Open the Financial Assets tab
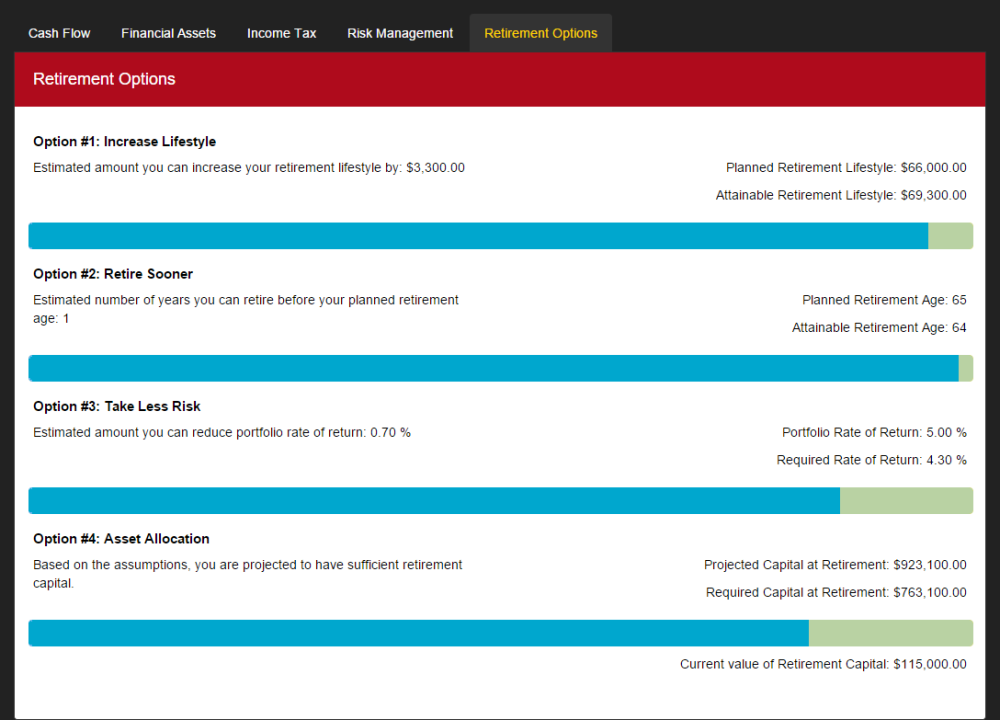The width and height of the screenshot is (1000, 720). click(x=168, y=33)
